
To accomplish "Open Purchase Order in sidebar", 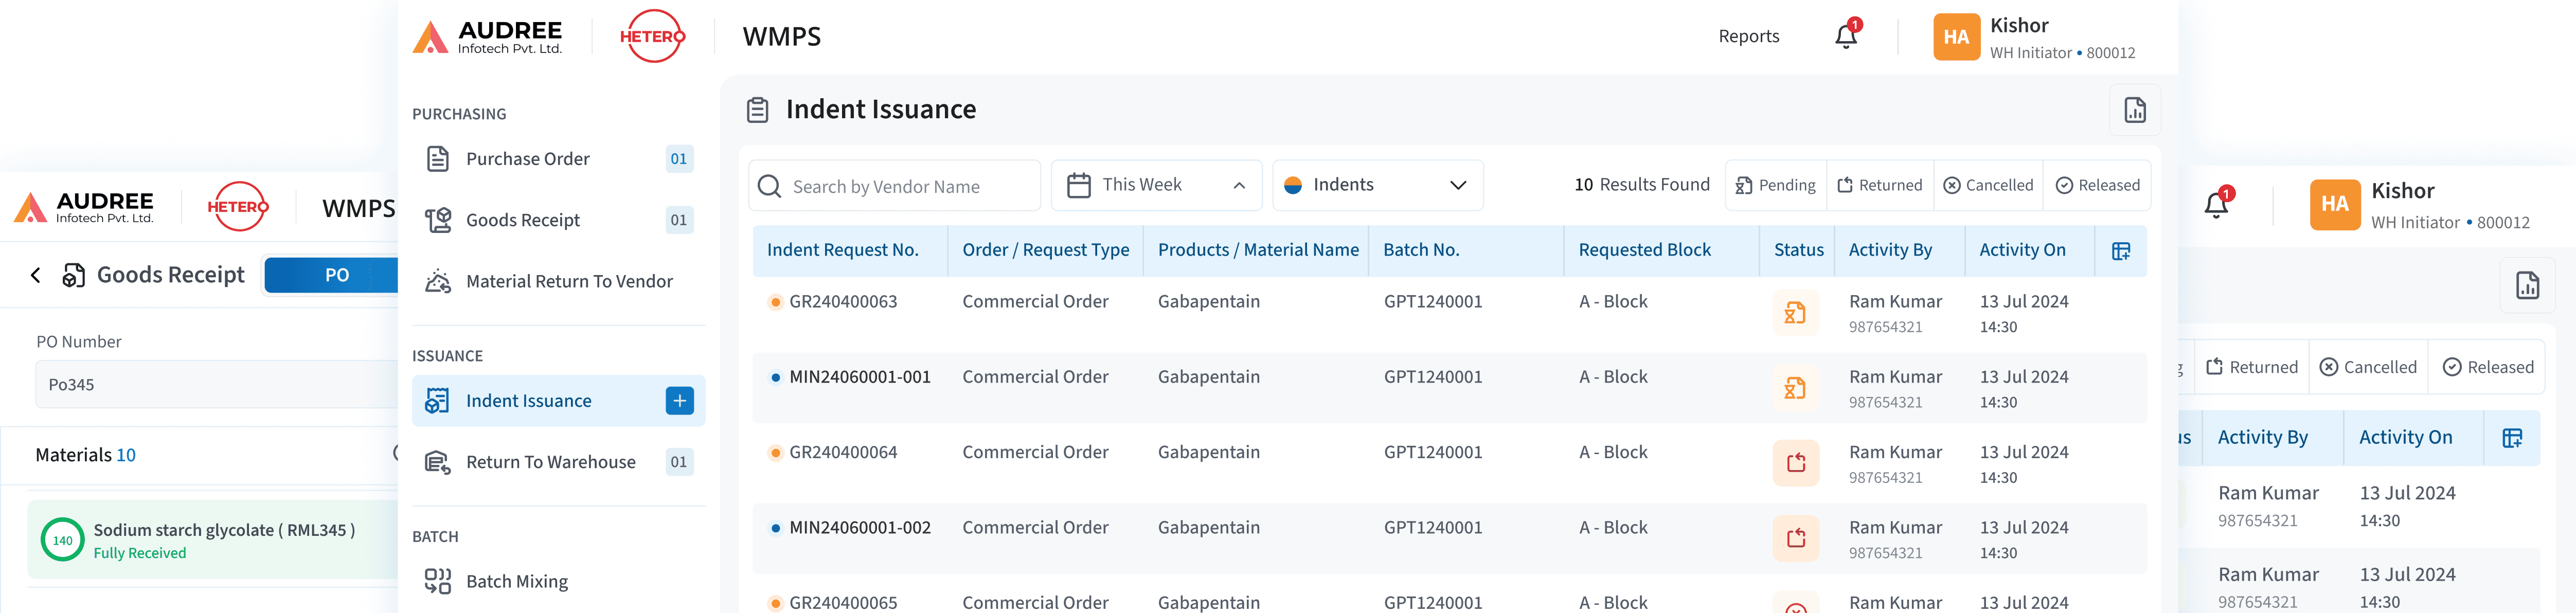I will coord(527,159).
